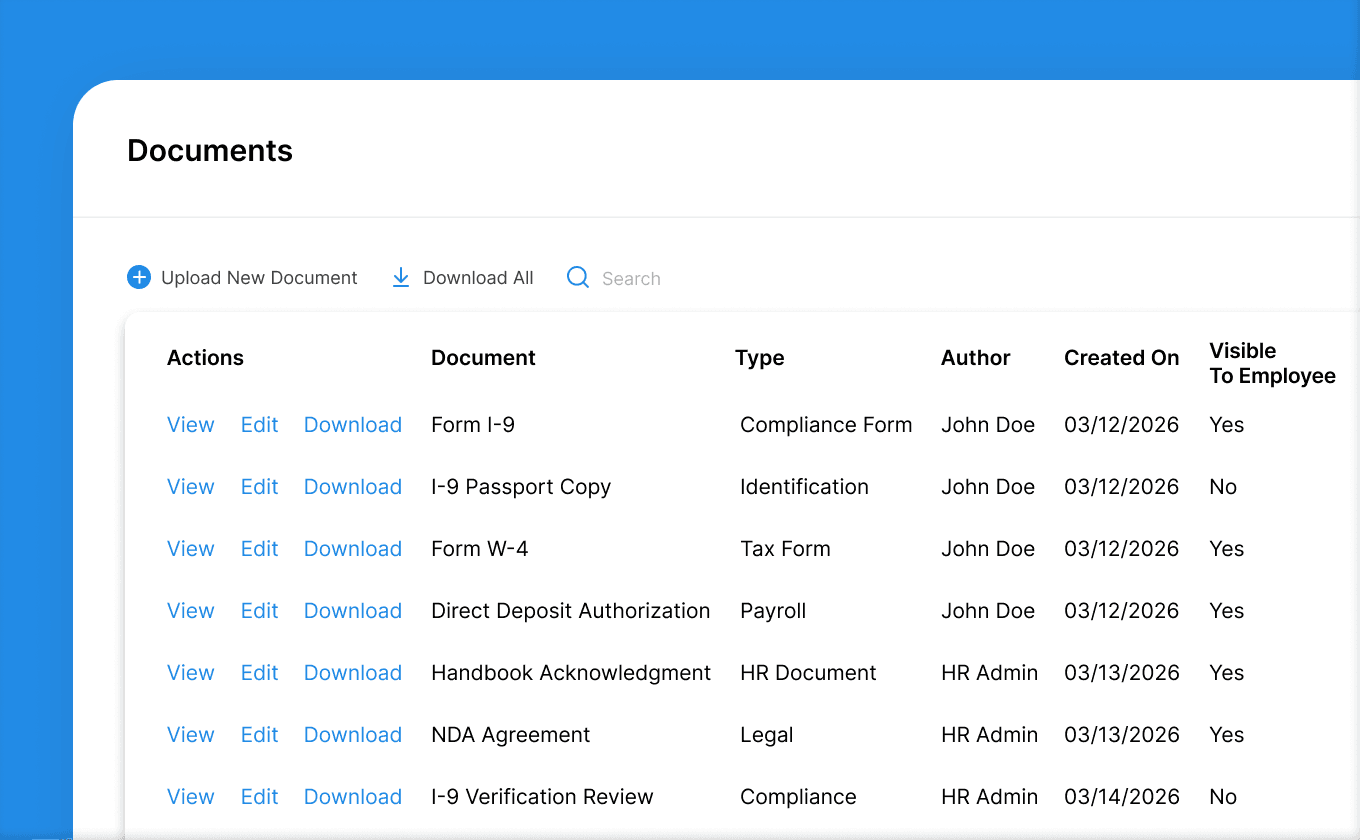The height and width of the screenshot is (840, 1360).
Task: Toggle employee visibility for I-9 Passport Copy
Action: (1223, 486)
